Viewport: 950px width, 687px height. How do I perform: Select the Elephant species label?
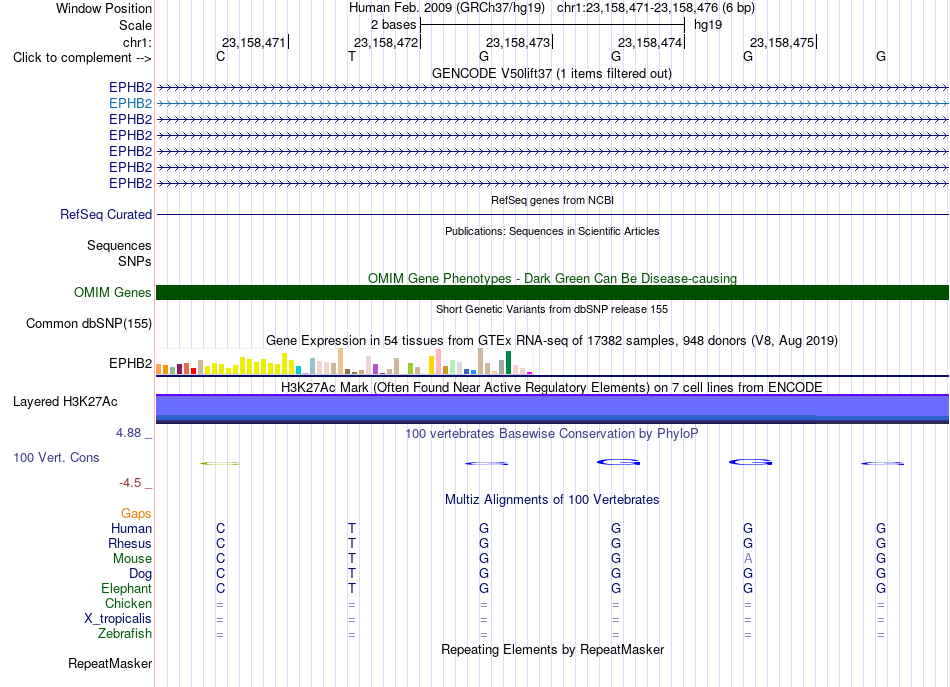(127, 588)
